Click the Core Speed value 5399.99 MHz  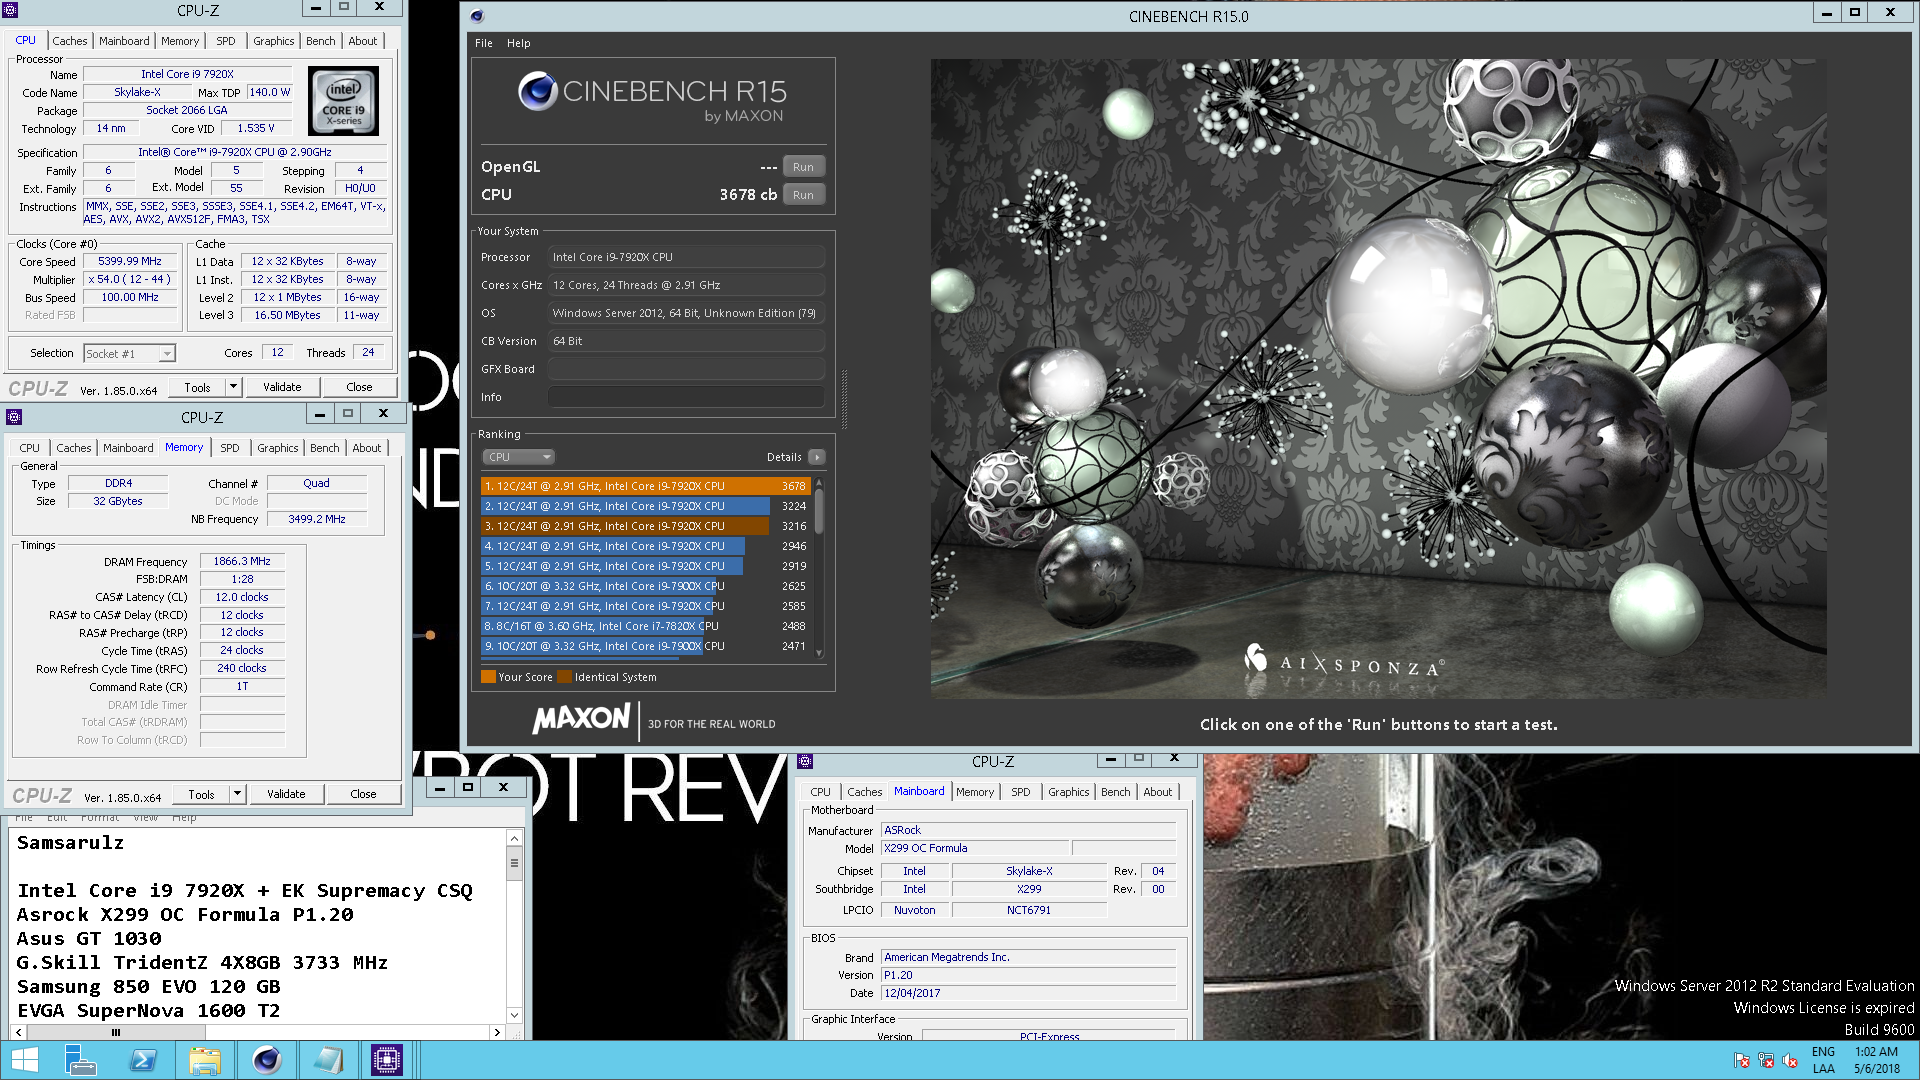point(130,261)
